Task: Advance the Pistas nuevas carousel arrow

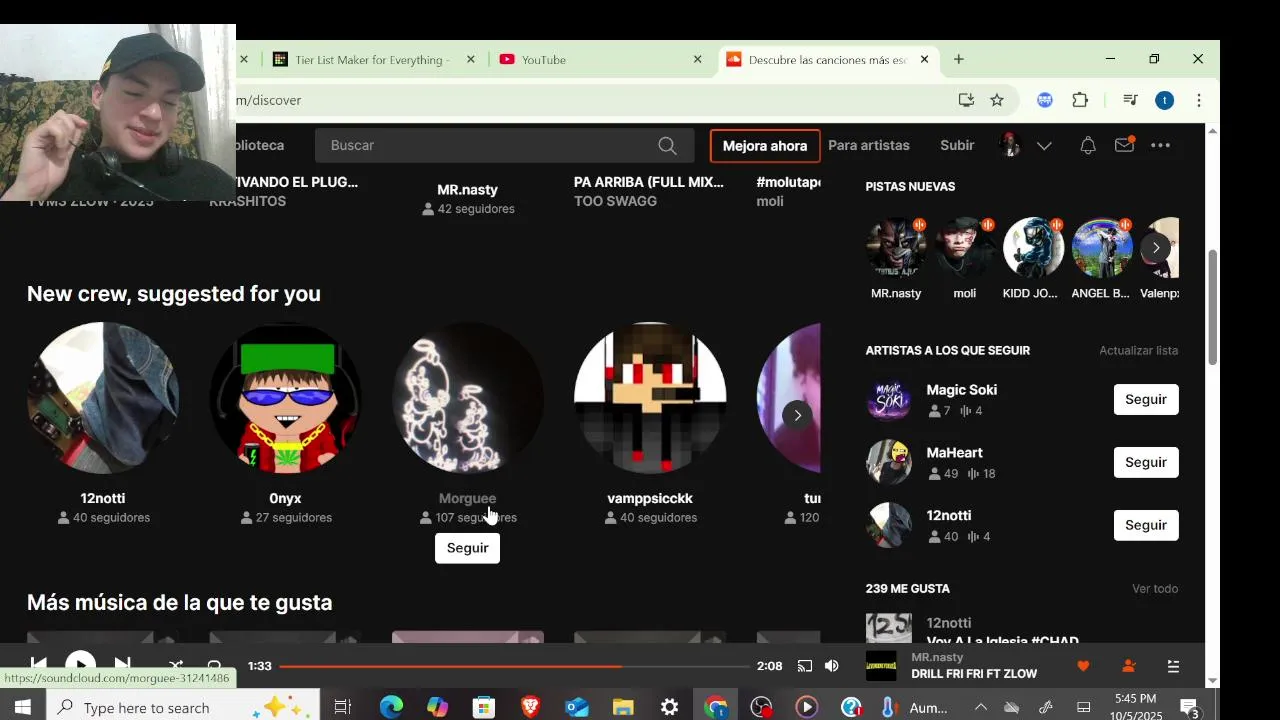Action: 1156,248
